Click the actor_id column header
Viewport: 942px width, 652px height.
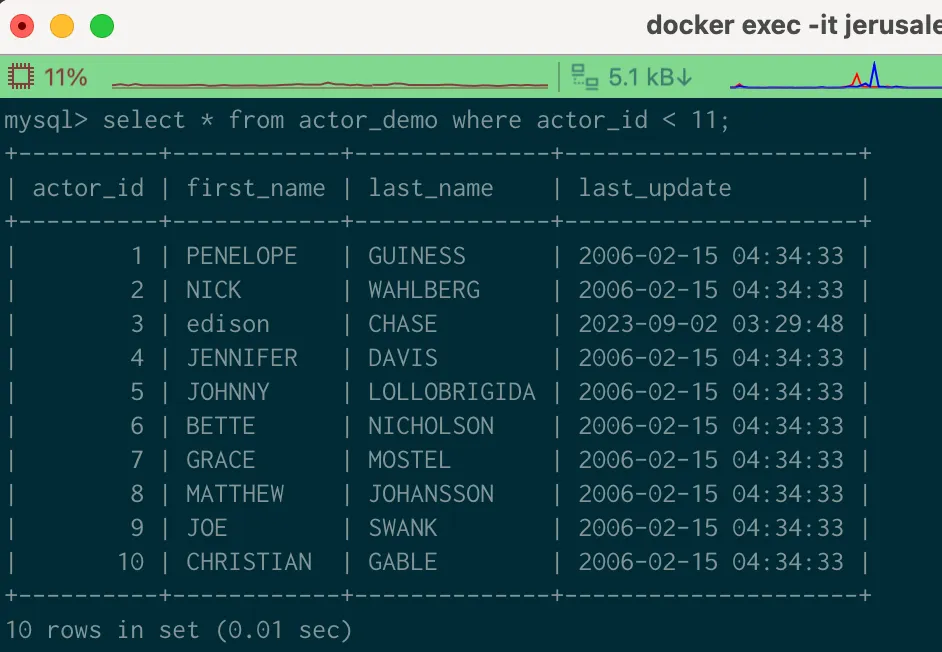pyautogui.click(x=88, y=188)
